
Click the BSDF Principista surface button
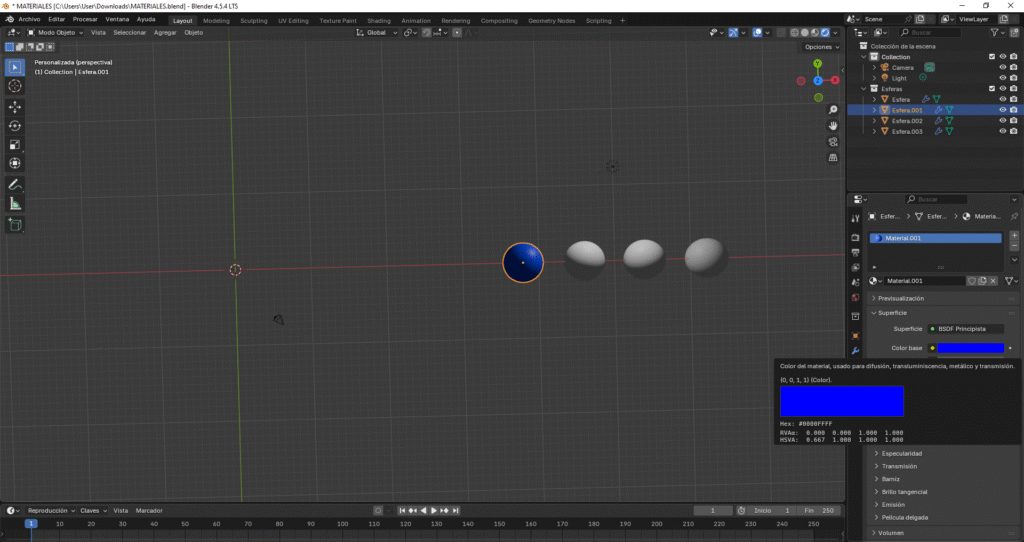point(965,328)
